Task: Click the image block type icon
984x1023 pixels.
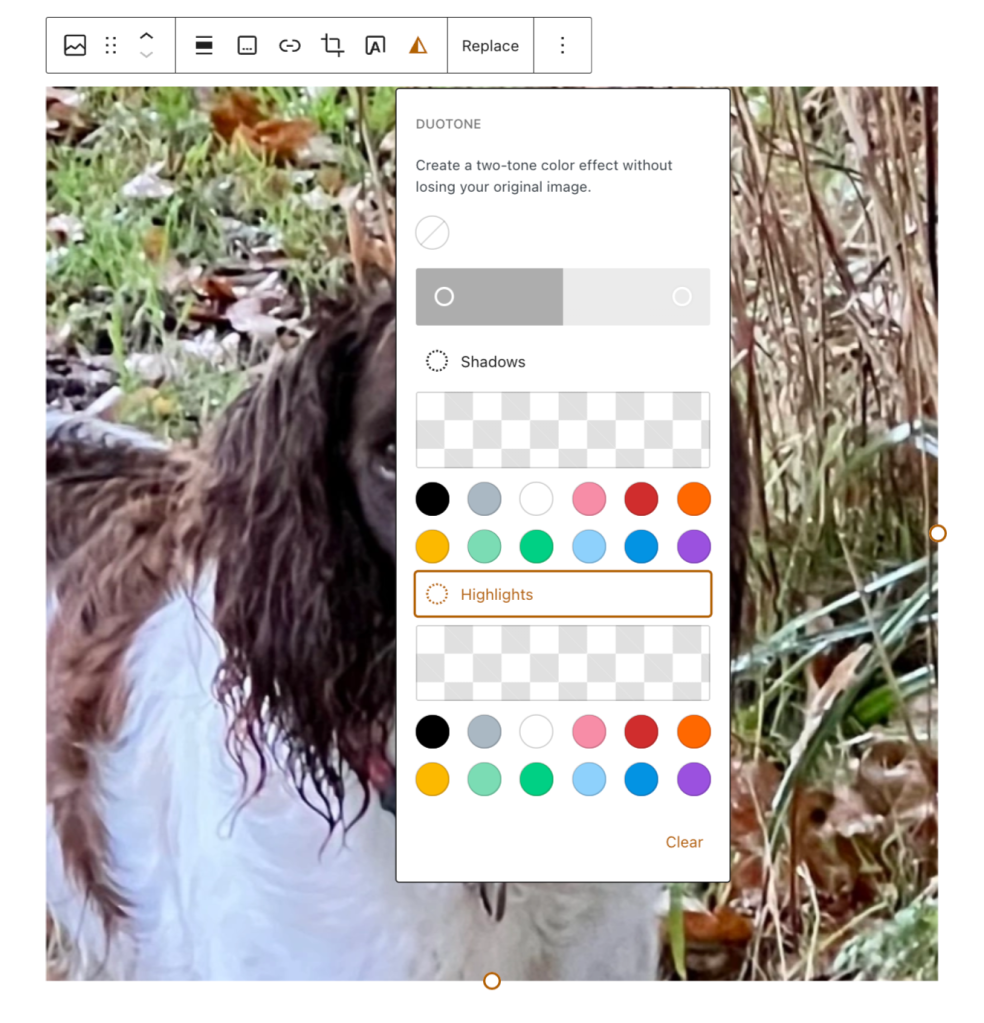Action: (75, 46)
